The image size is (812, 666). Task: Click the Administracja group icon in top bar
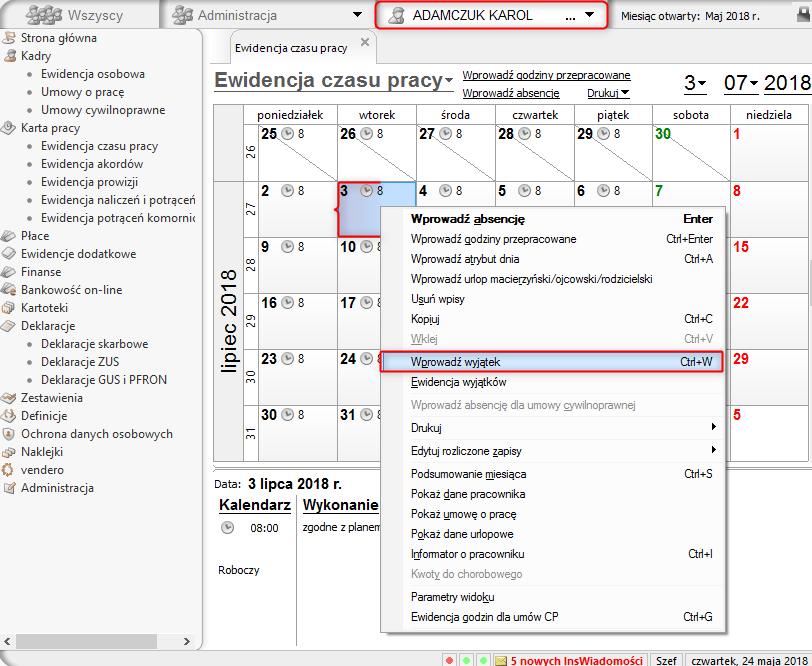(x=182, y=15)
